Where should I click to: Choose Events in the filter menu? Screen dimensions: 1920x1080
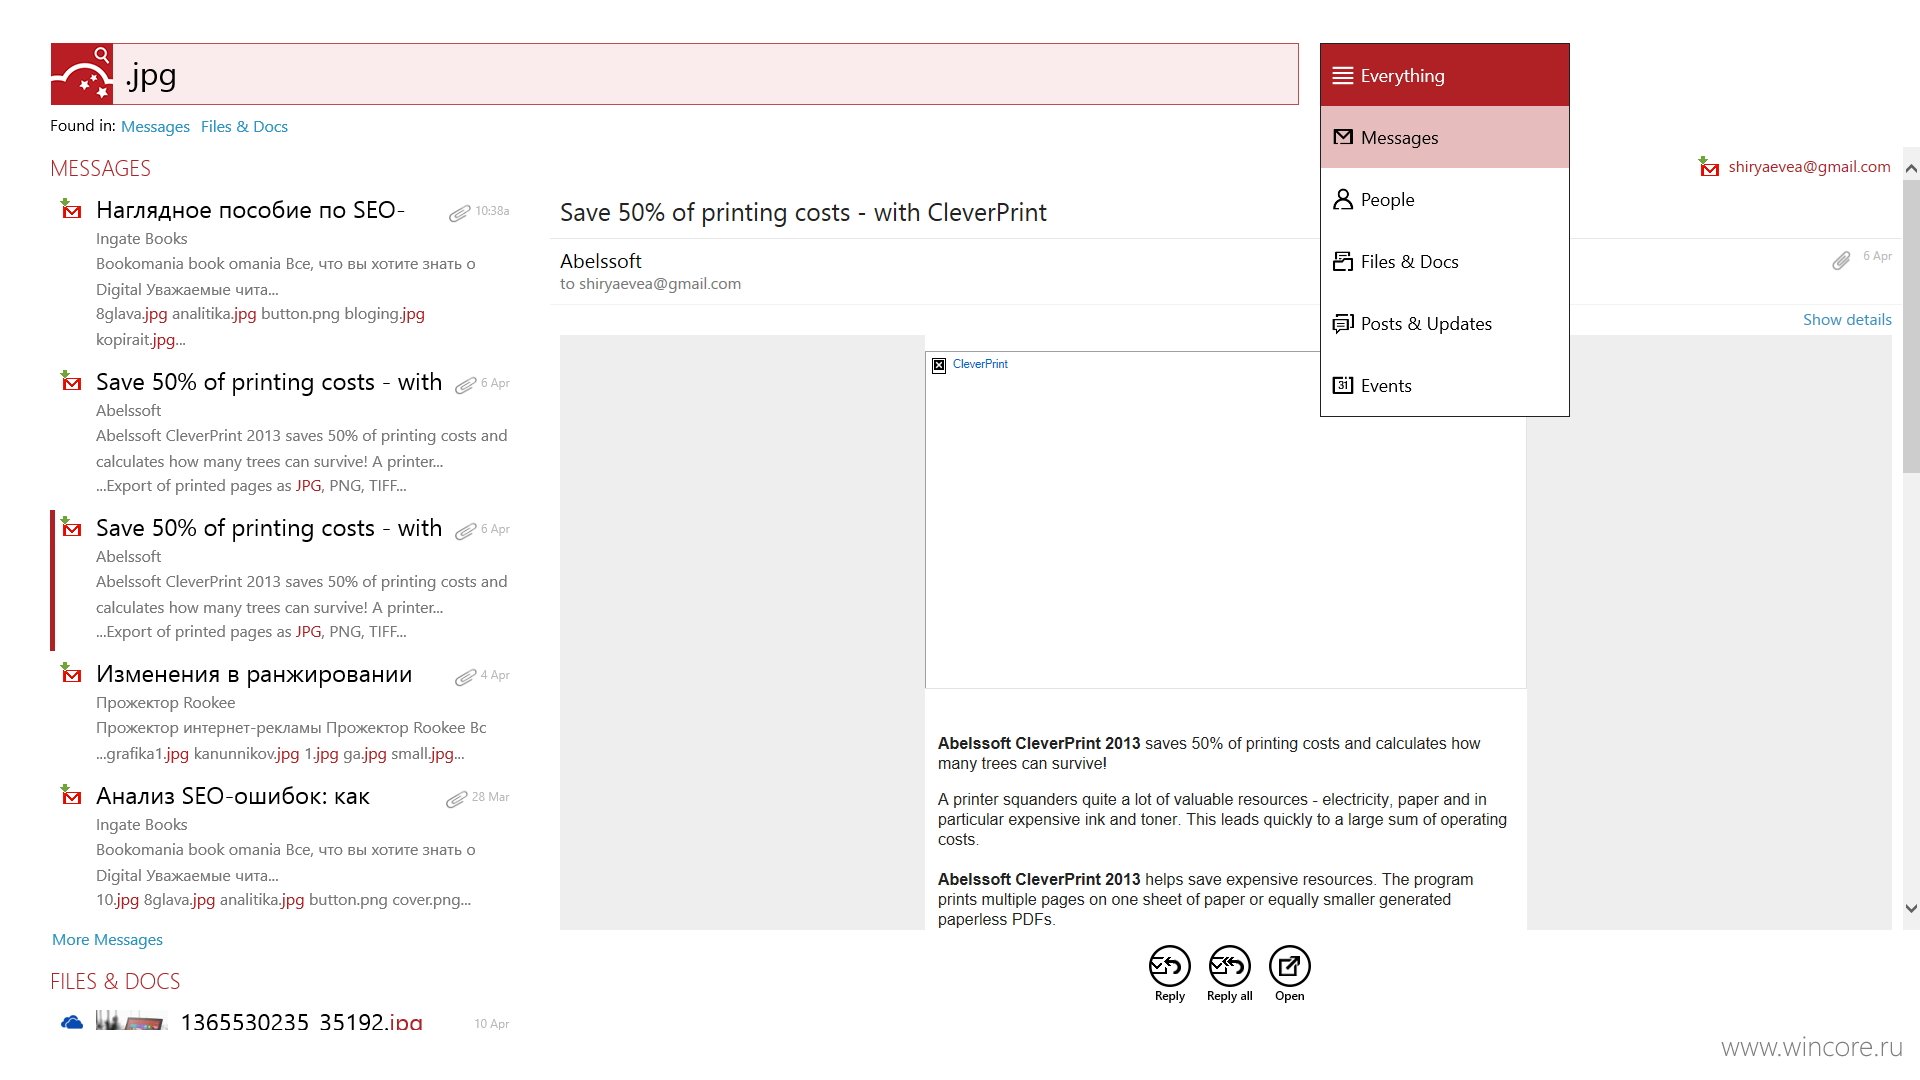1444,385
